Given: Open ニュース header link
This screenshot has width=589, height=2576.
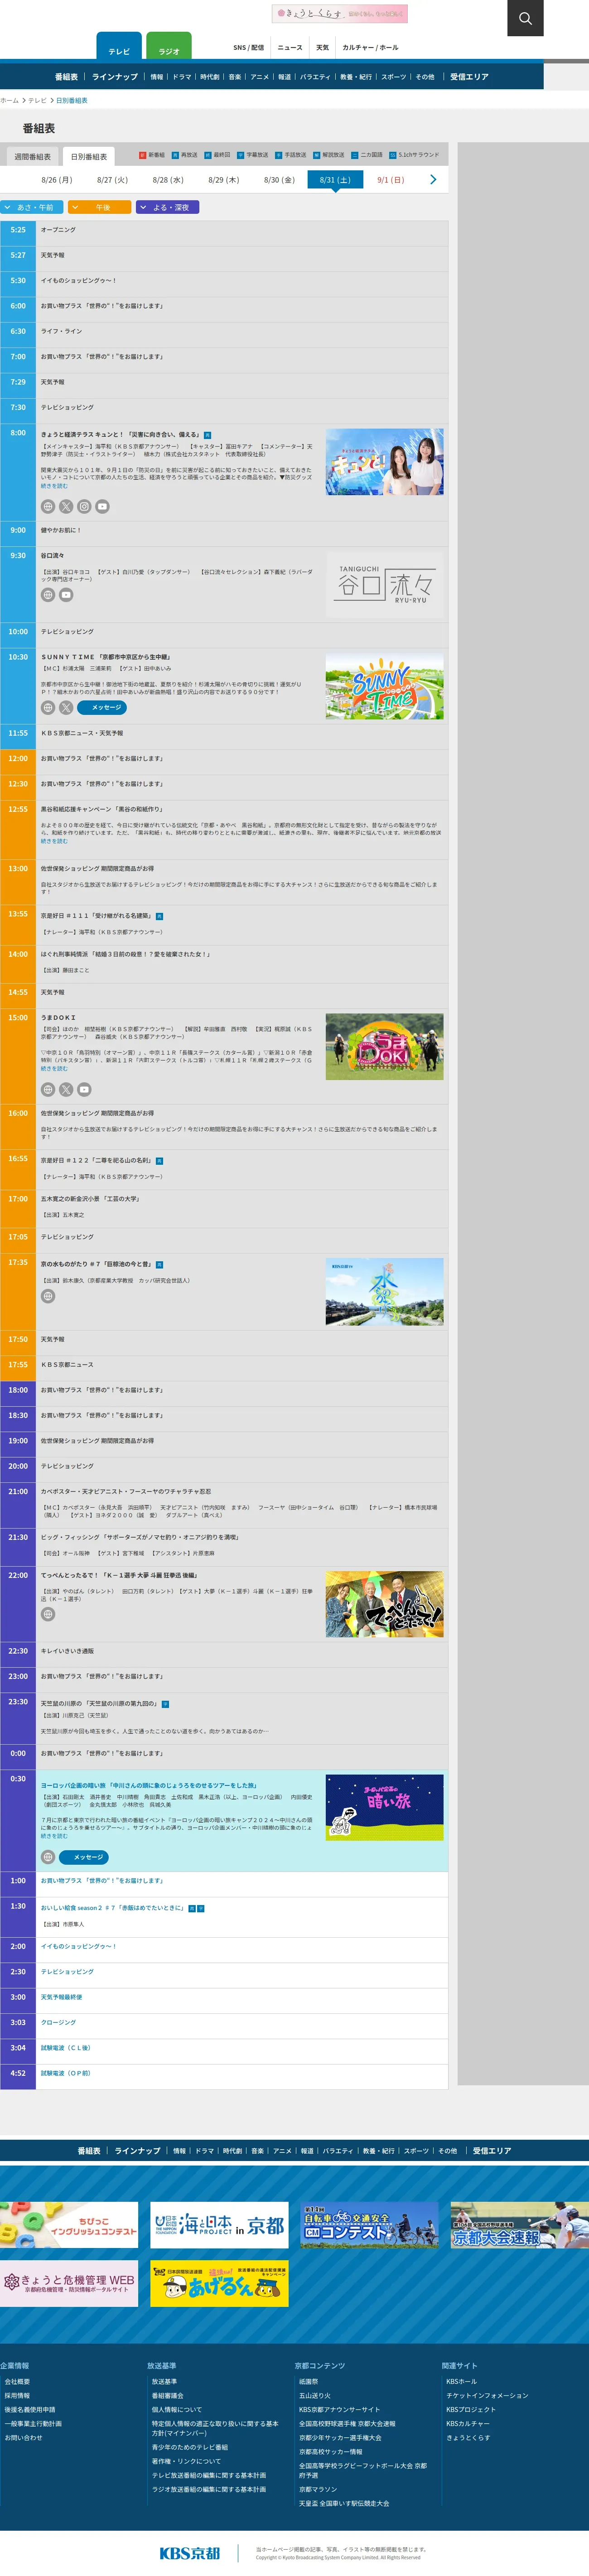Looking at the screenshot, I should pyautogui.click(x=290, y=47).
